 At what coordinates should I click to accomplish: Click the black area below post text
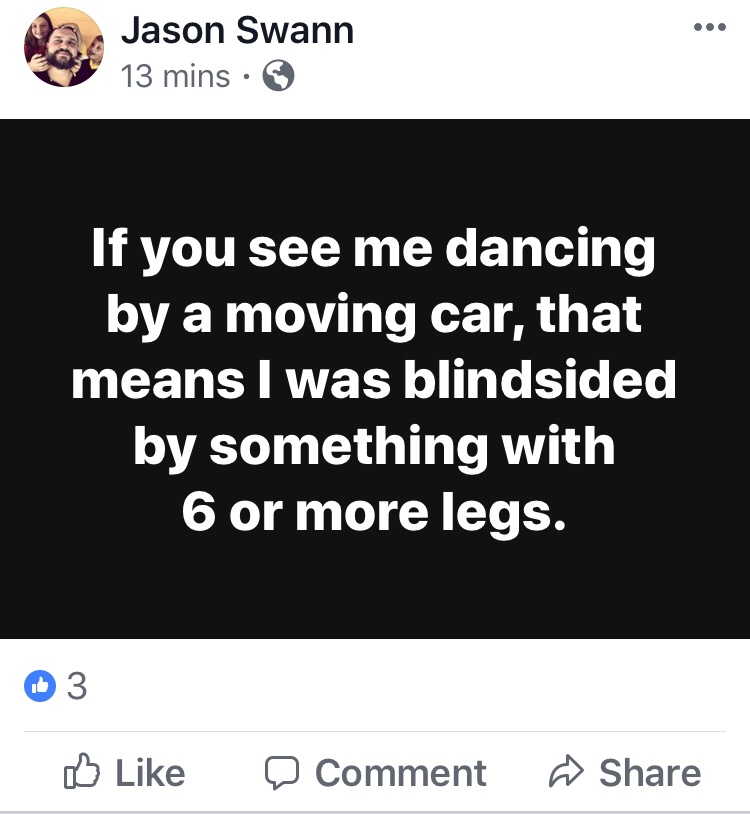[374, 590]
